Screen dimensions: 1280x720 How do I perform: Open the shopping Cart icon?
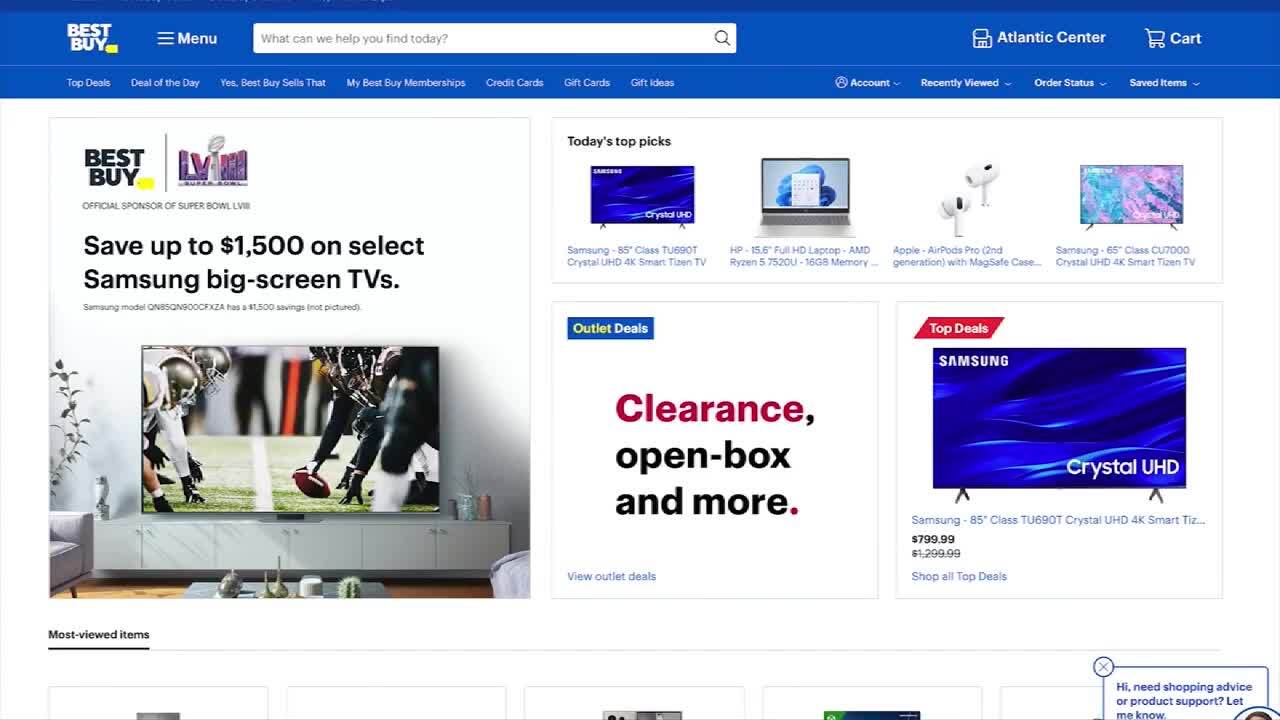click(1155, 38)
